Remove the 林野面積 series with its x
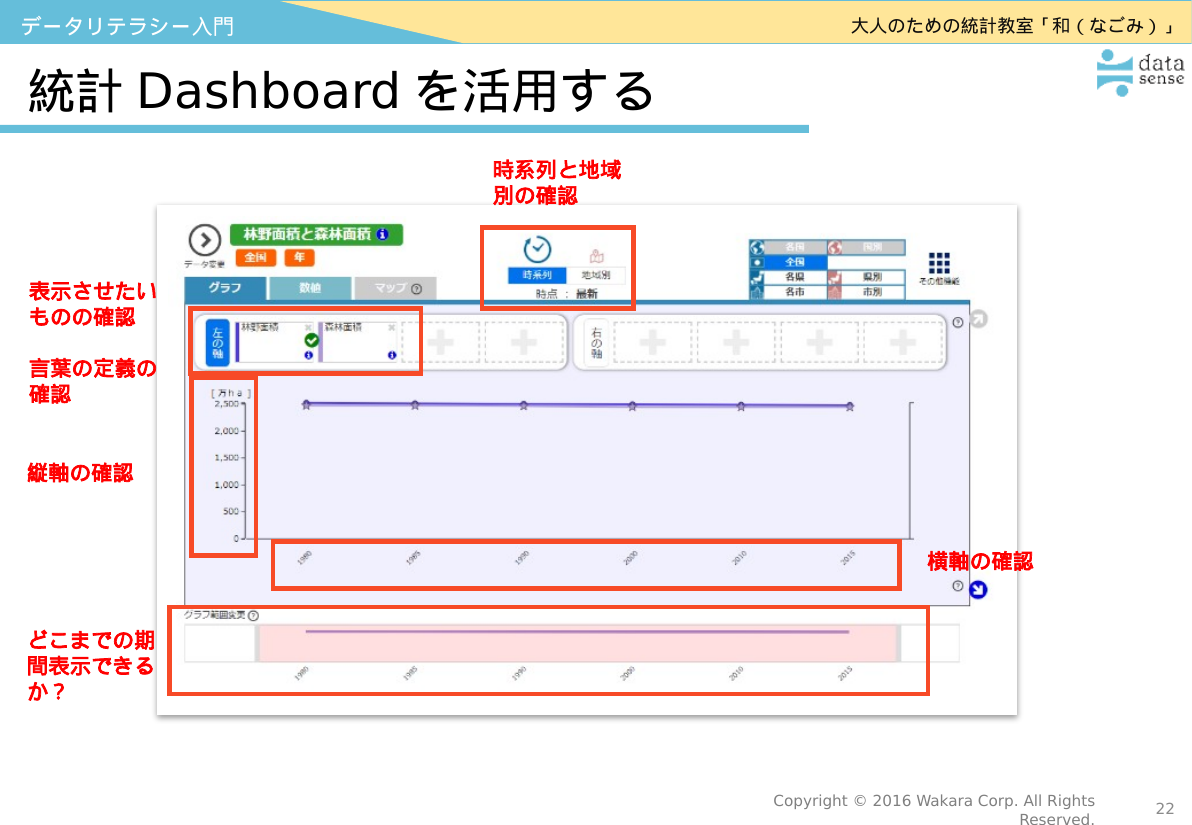This screenshot has height=825, width=1192. point(308,328)
